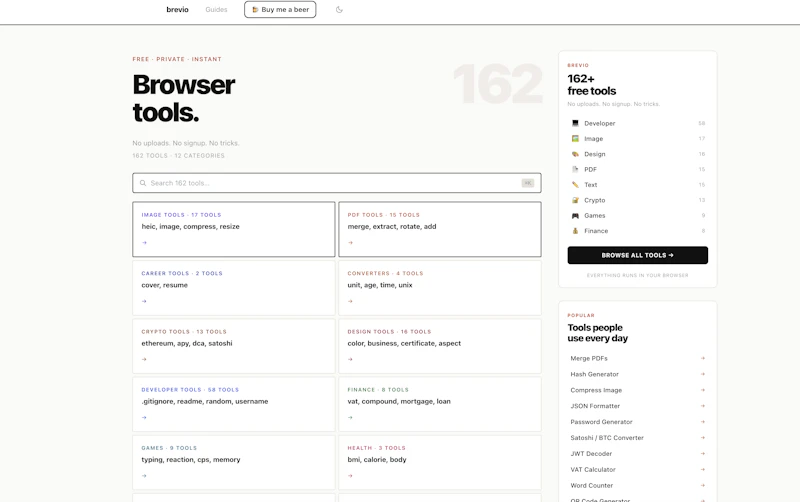This screenshot has width=800, height=502.
Task: Click the Browse All Tools button
Action: (638, 255)
